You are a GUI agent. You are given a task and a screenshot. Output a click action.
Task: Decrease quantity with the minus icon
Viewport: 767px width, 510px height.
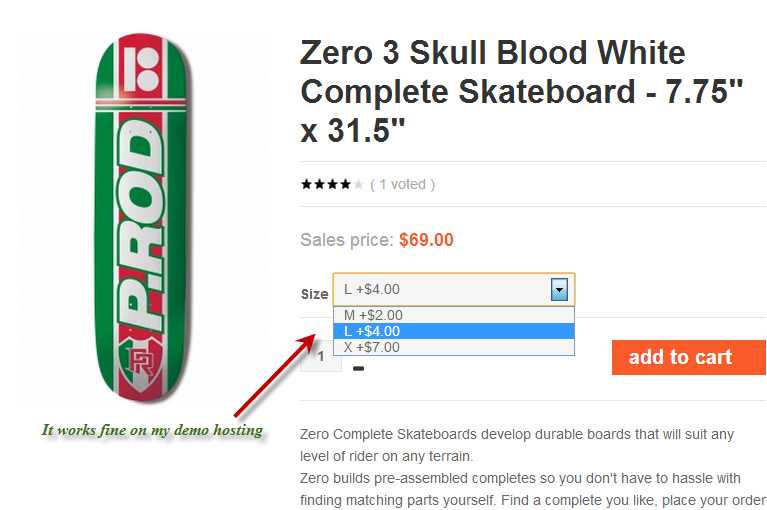359,368
